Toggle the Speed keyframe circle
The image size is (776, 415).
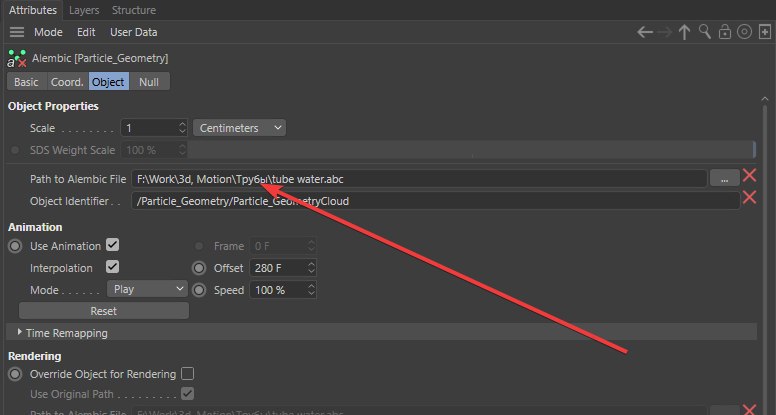(199, 290)
